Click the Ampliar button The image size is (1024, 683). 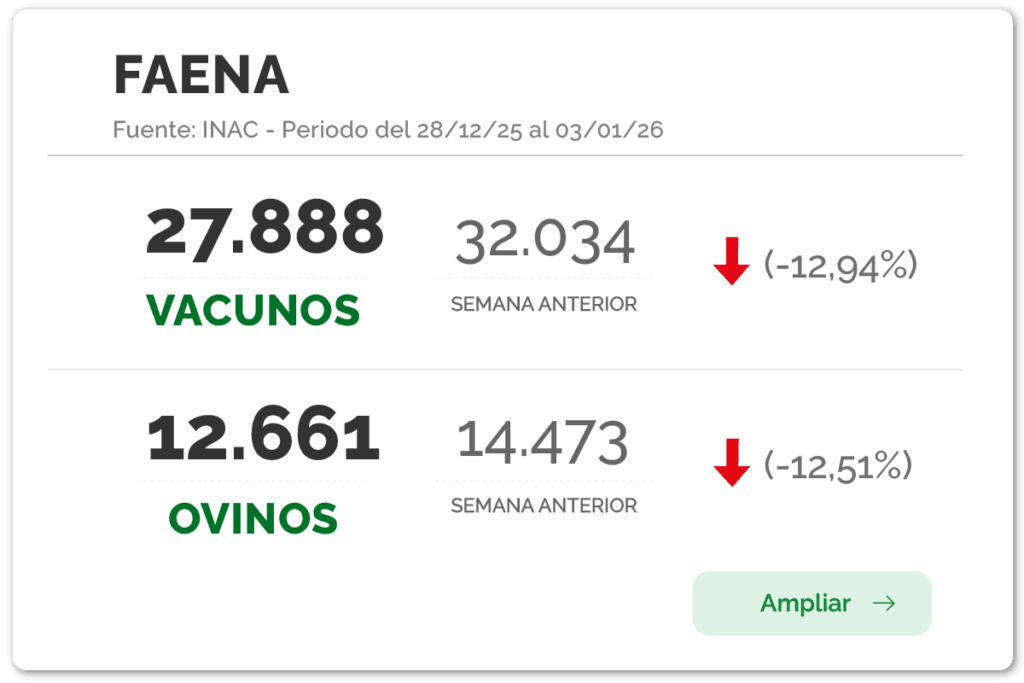pyautogui.click(x=811, y=603)
